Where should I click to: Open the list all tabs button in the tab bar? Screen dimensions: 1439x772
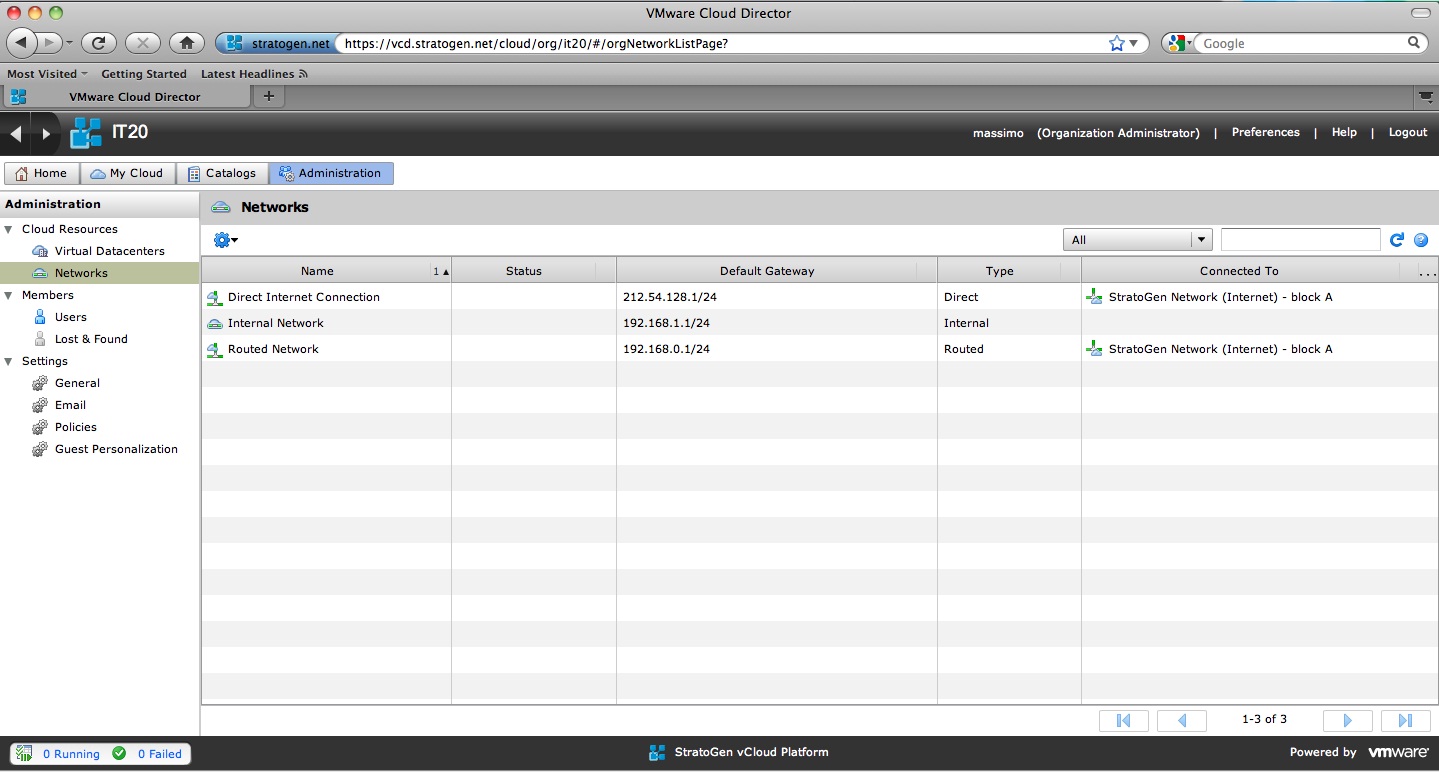click(1426, 96)
